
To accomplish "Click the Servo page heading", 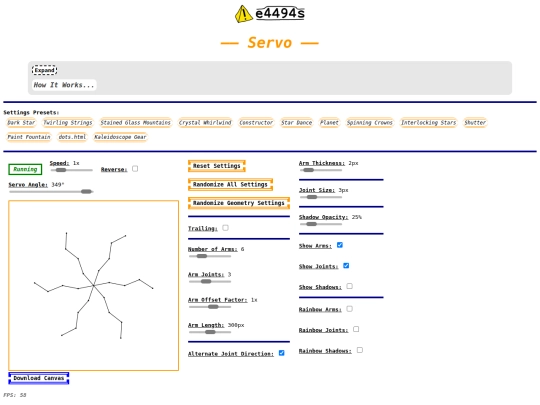I will (270, 43).
